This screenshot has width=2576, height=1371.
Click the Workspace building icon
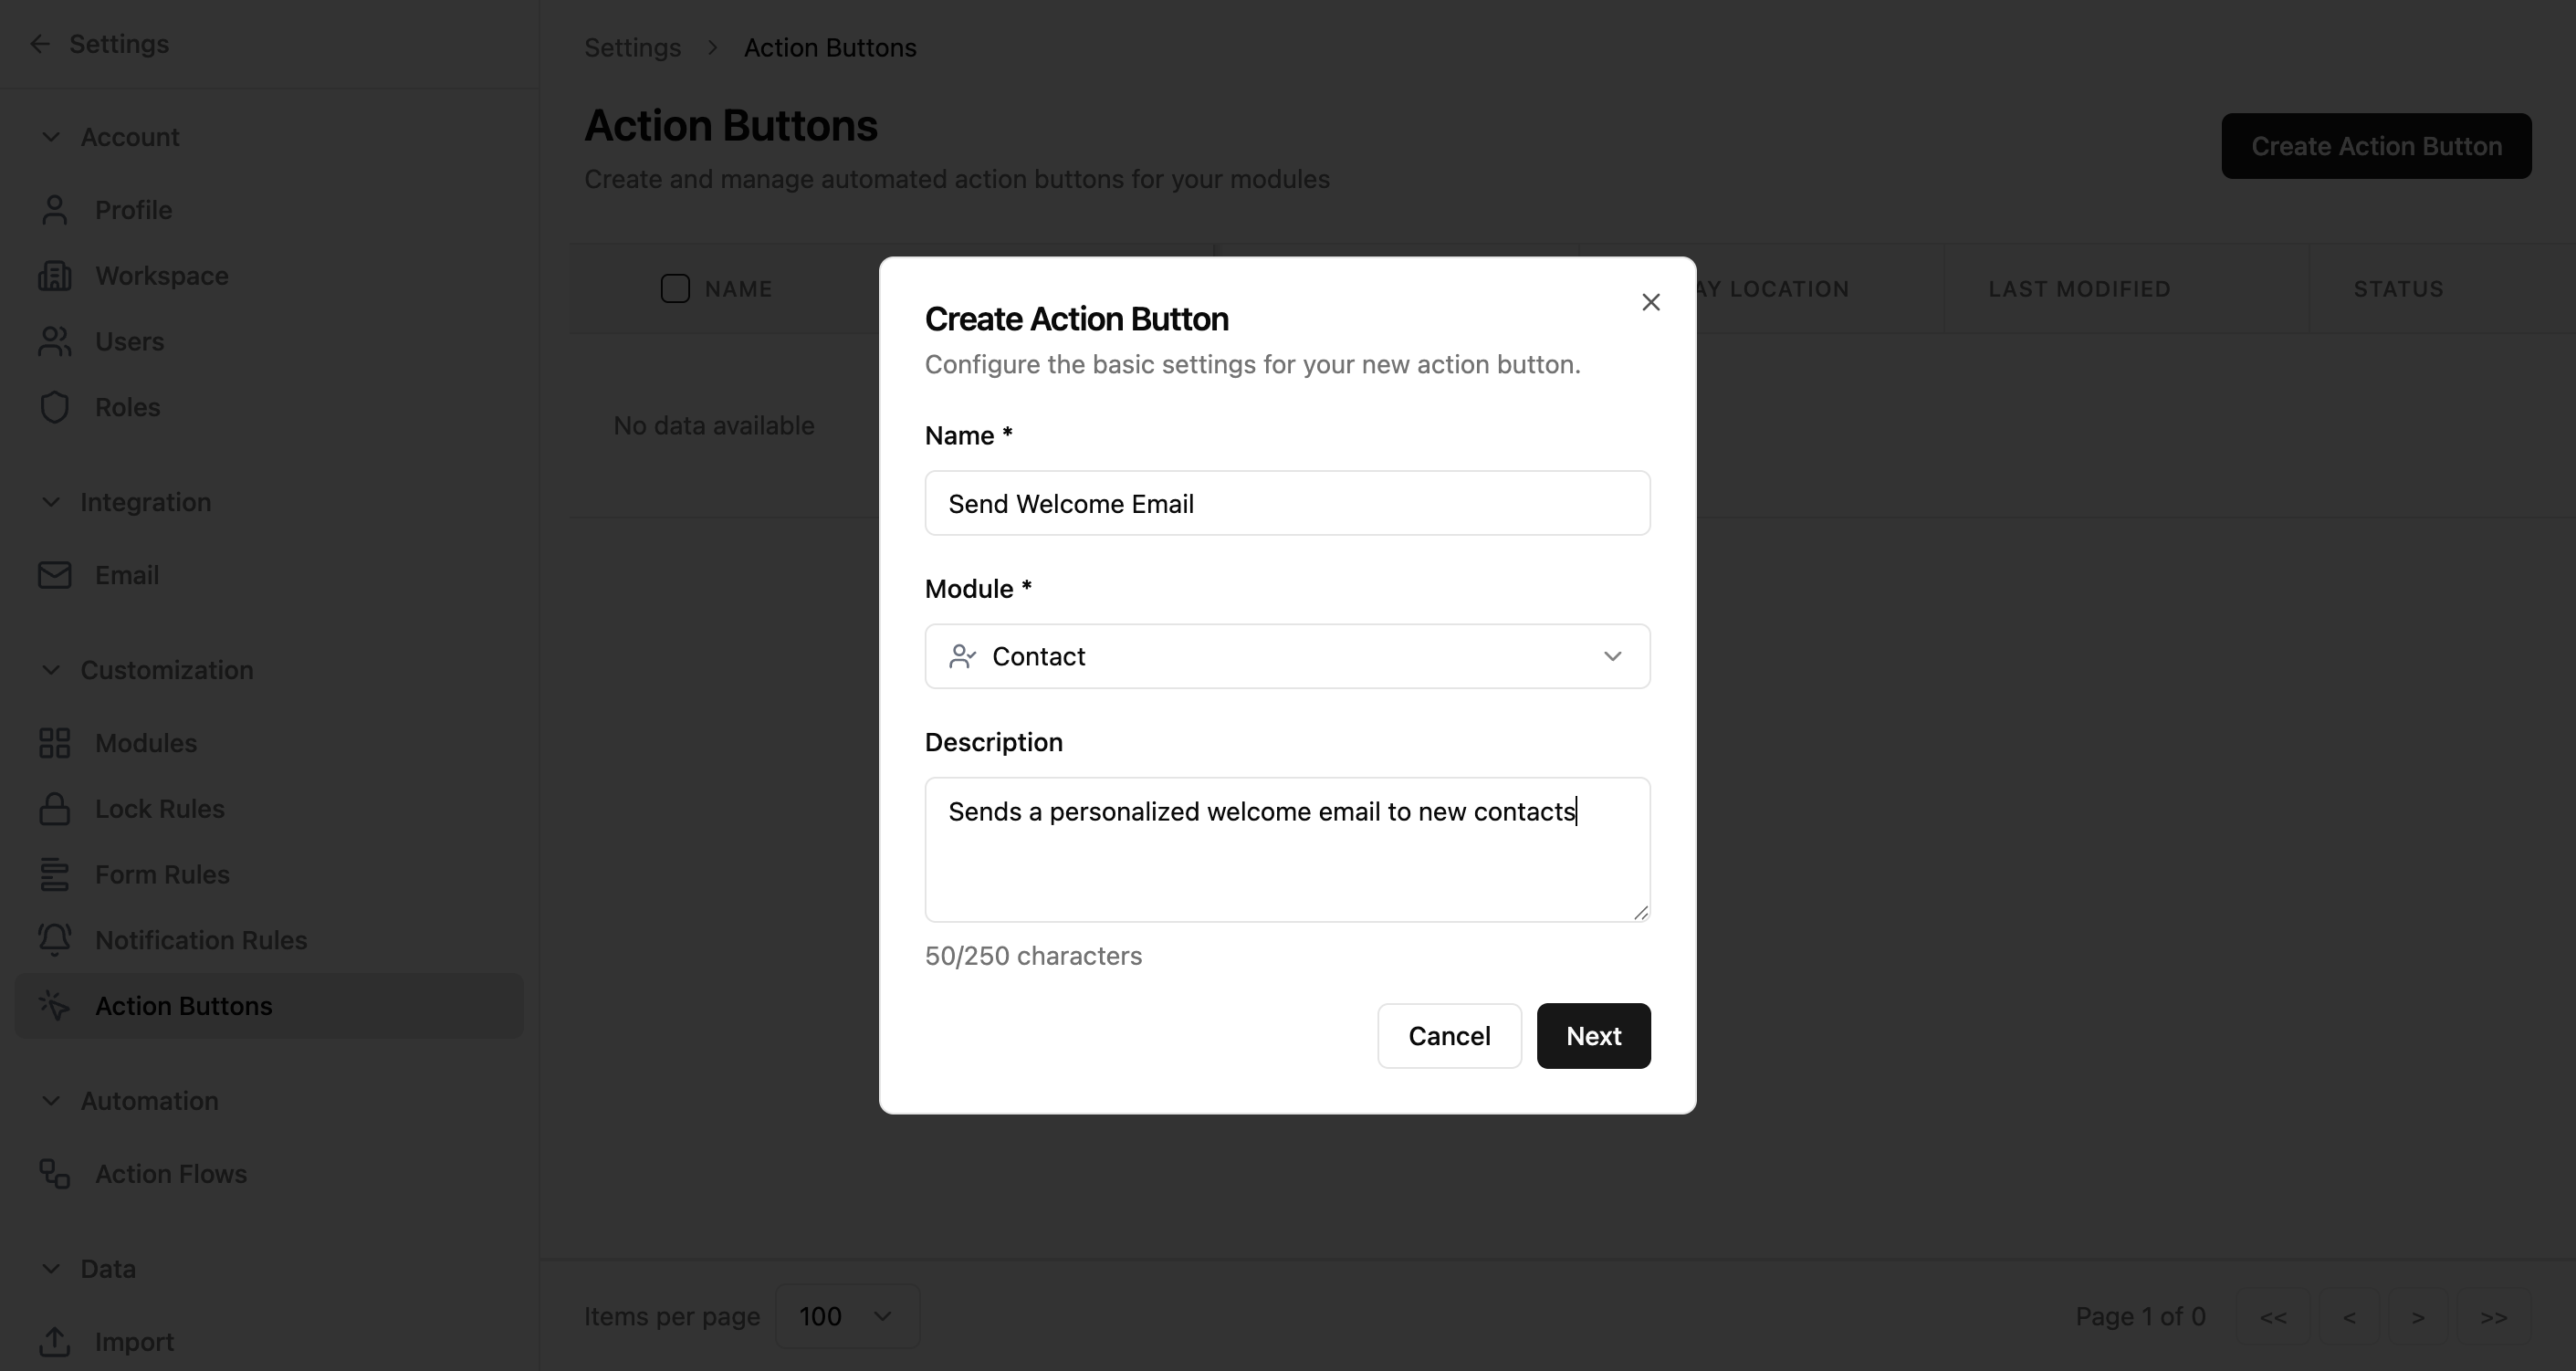(x=55, y=276)
